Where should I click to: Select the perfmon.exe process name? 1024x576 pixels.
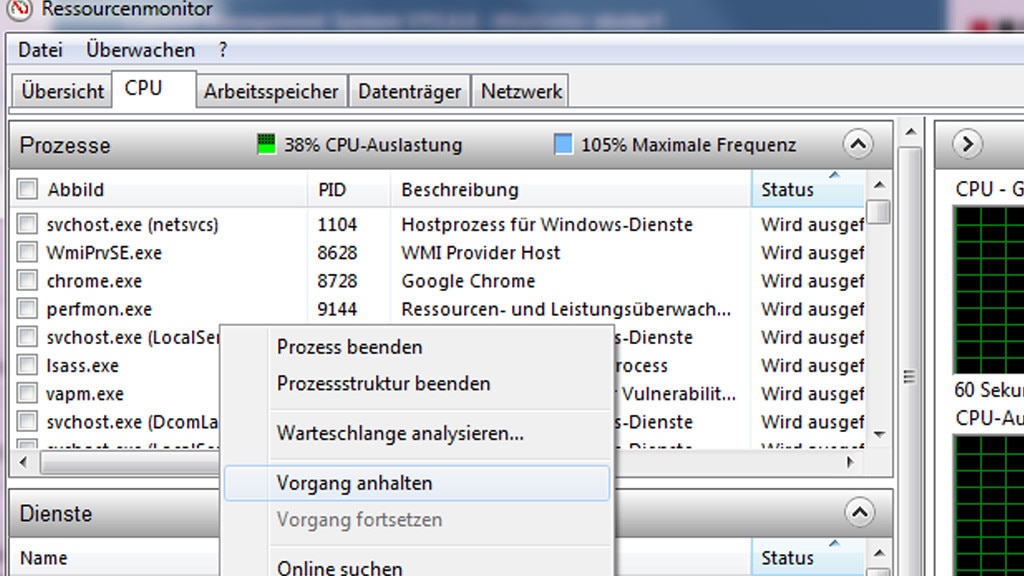tap(99, 309)
